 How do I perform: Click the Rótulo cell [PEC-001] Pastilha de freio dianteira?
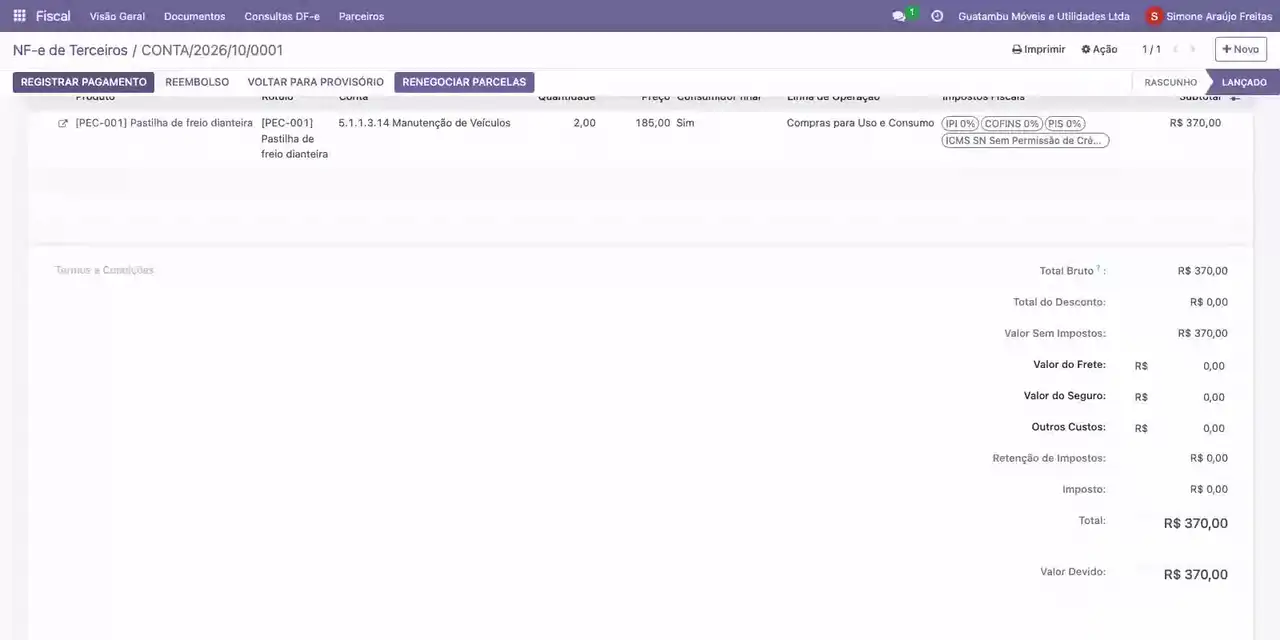point(294,139)
